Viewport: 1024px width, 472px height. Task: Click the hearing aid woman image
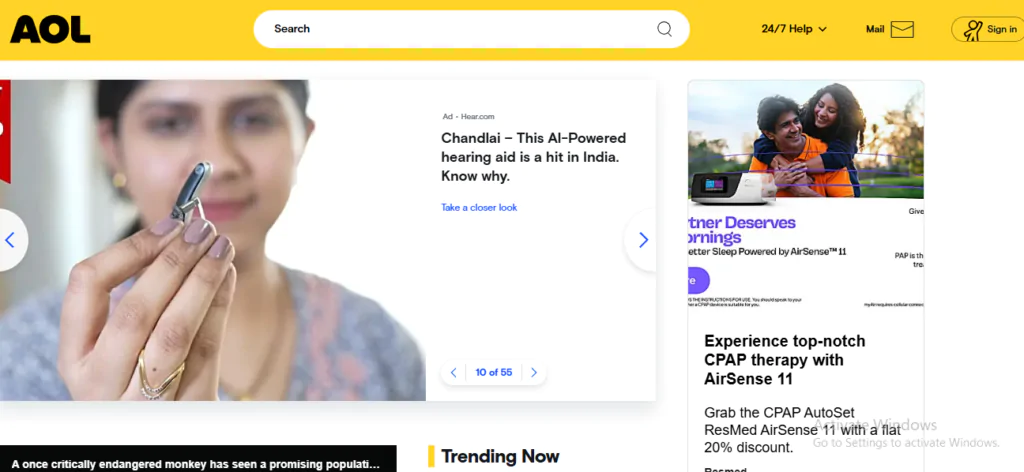coord(212,240)
